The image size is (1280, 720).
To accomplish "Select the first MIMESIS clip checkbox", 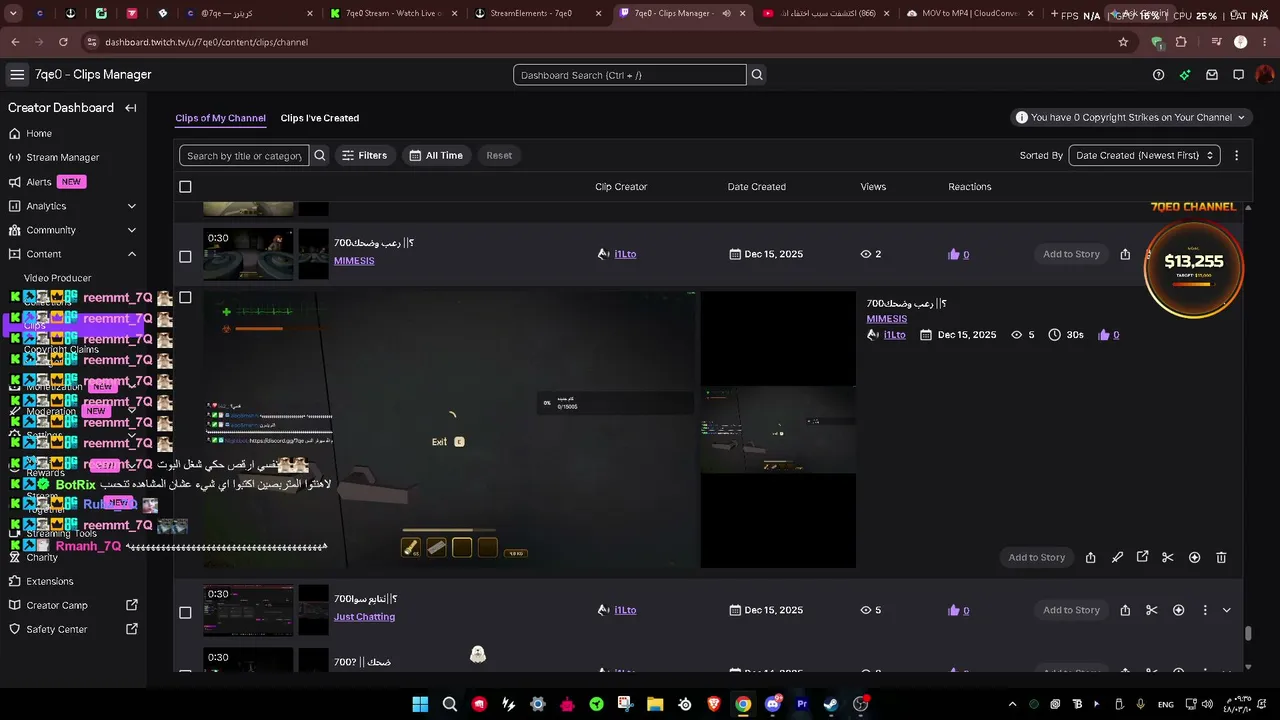I will point(185,256).
